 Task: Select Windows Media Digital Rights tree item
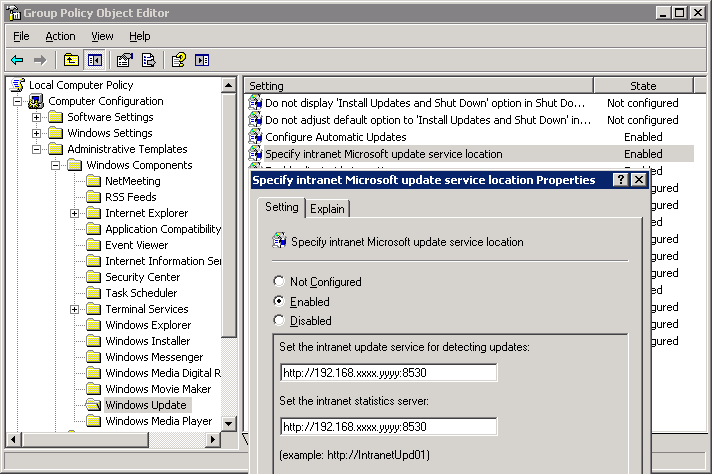click(163, 373)
